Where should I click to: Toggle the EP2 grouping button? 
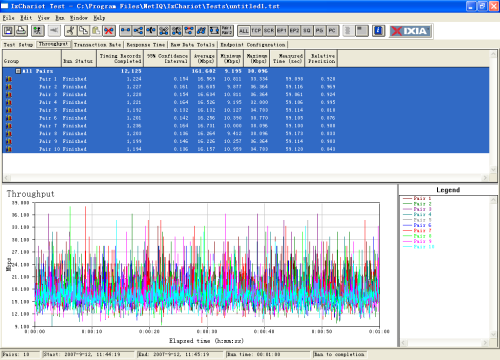click(x=294, y=31)
